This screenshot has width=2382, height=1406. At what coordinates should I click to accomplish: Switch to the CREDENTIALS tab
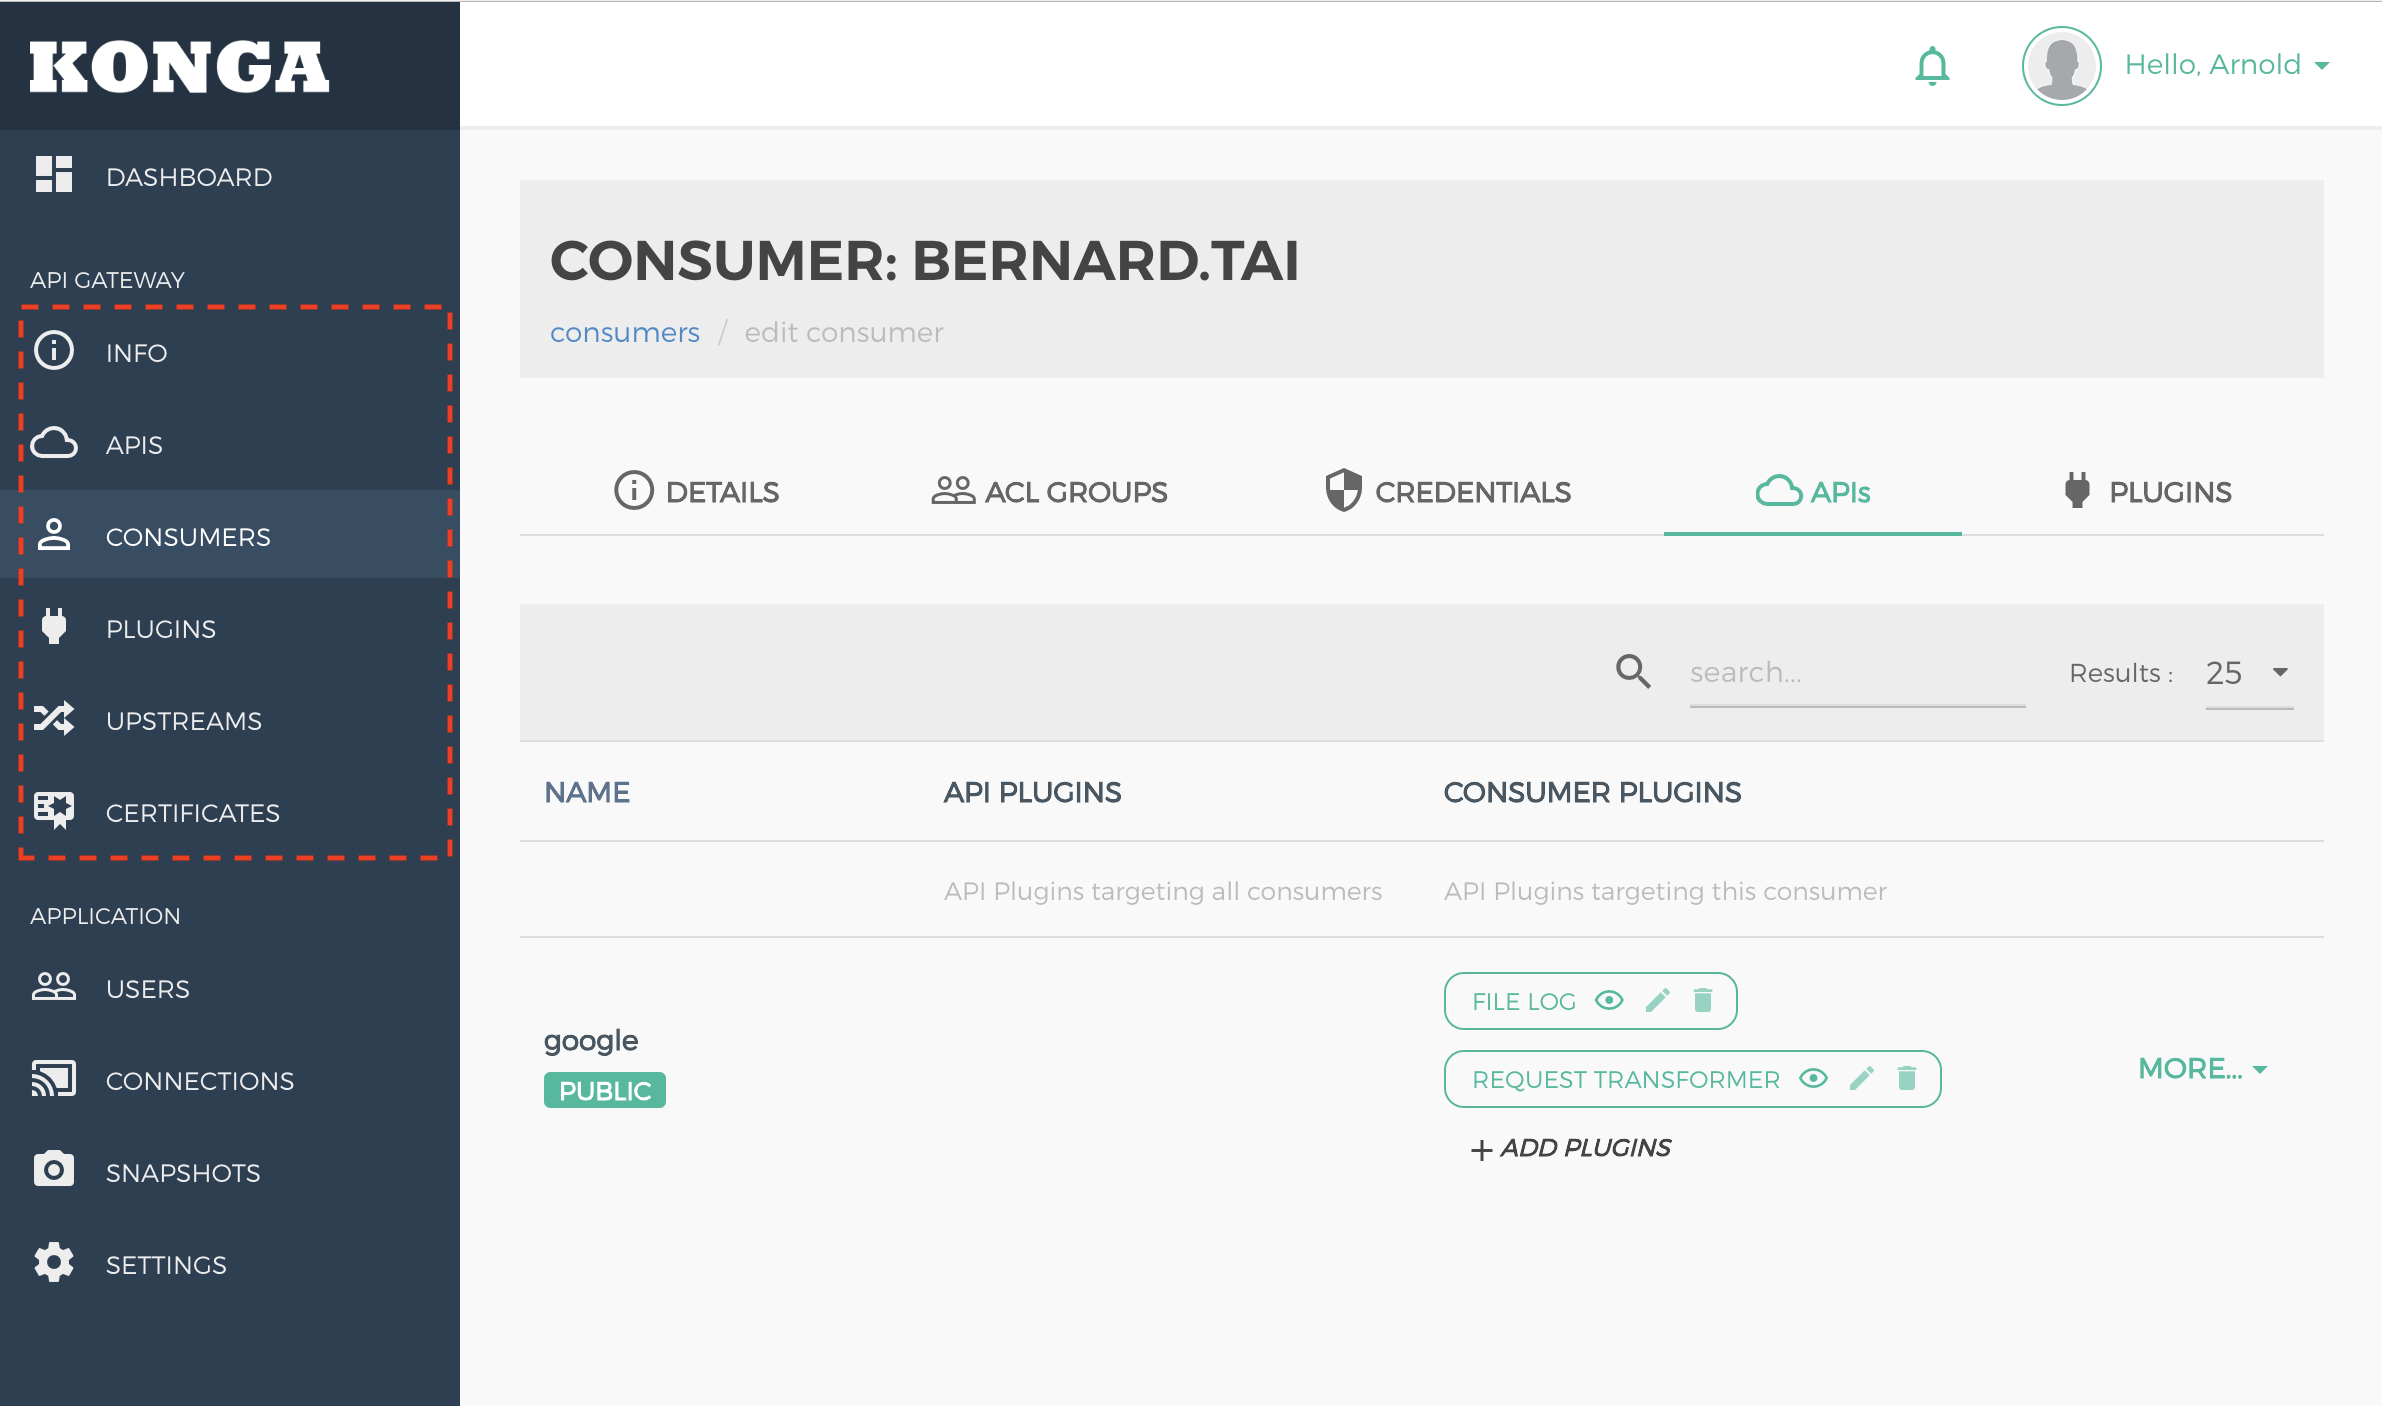click(x=1448, y=491)
